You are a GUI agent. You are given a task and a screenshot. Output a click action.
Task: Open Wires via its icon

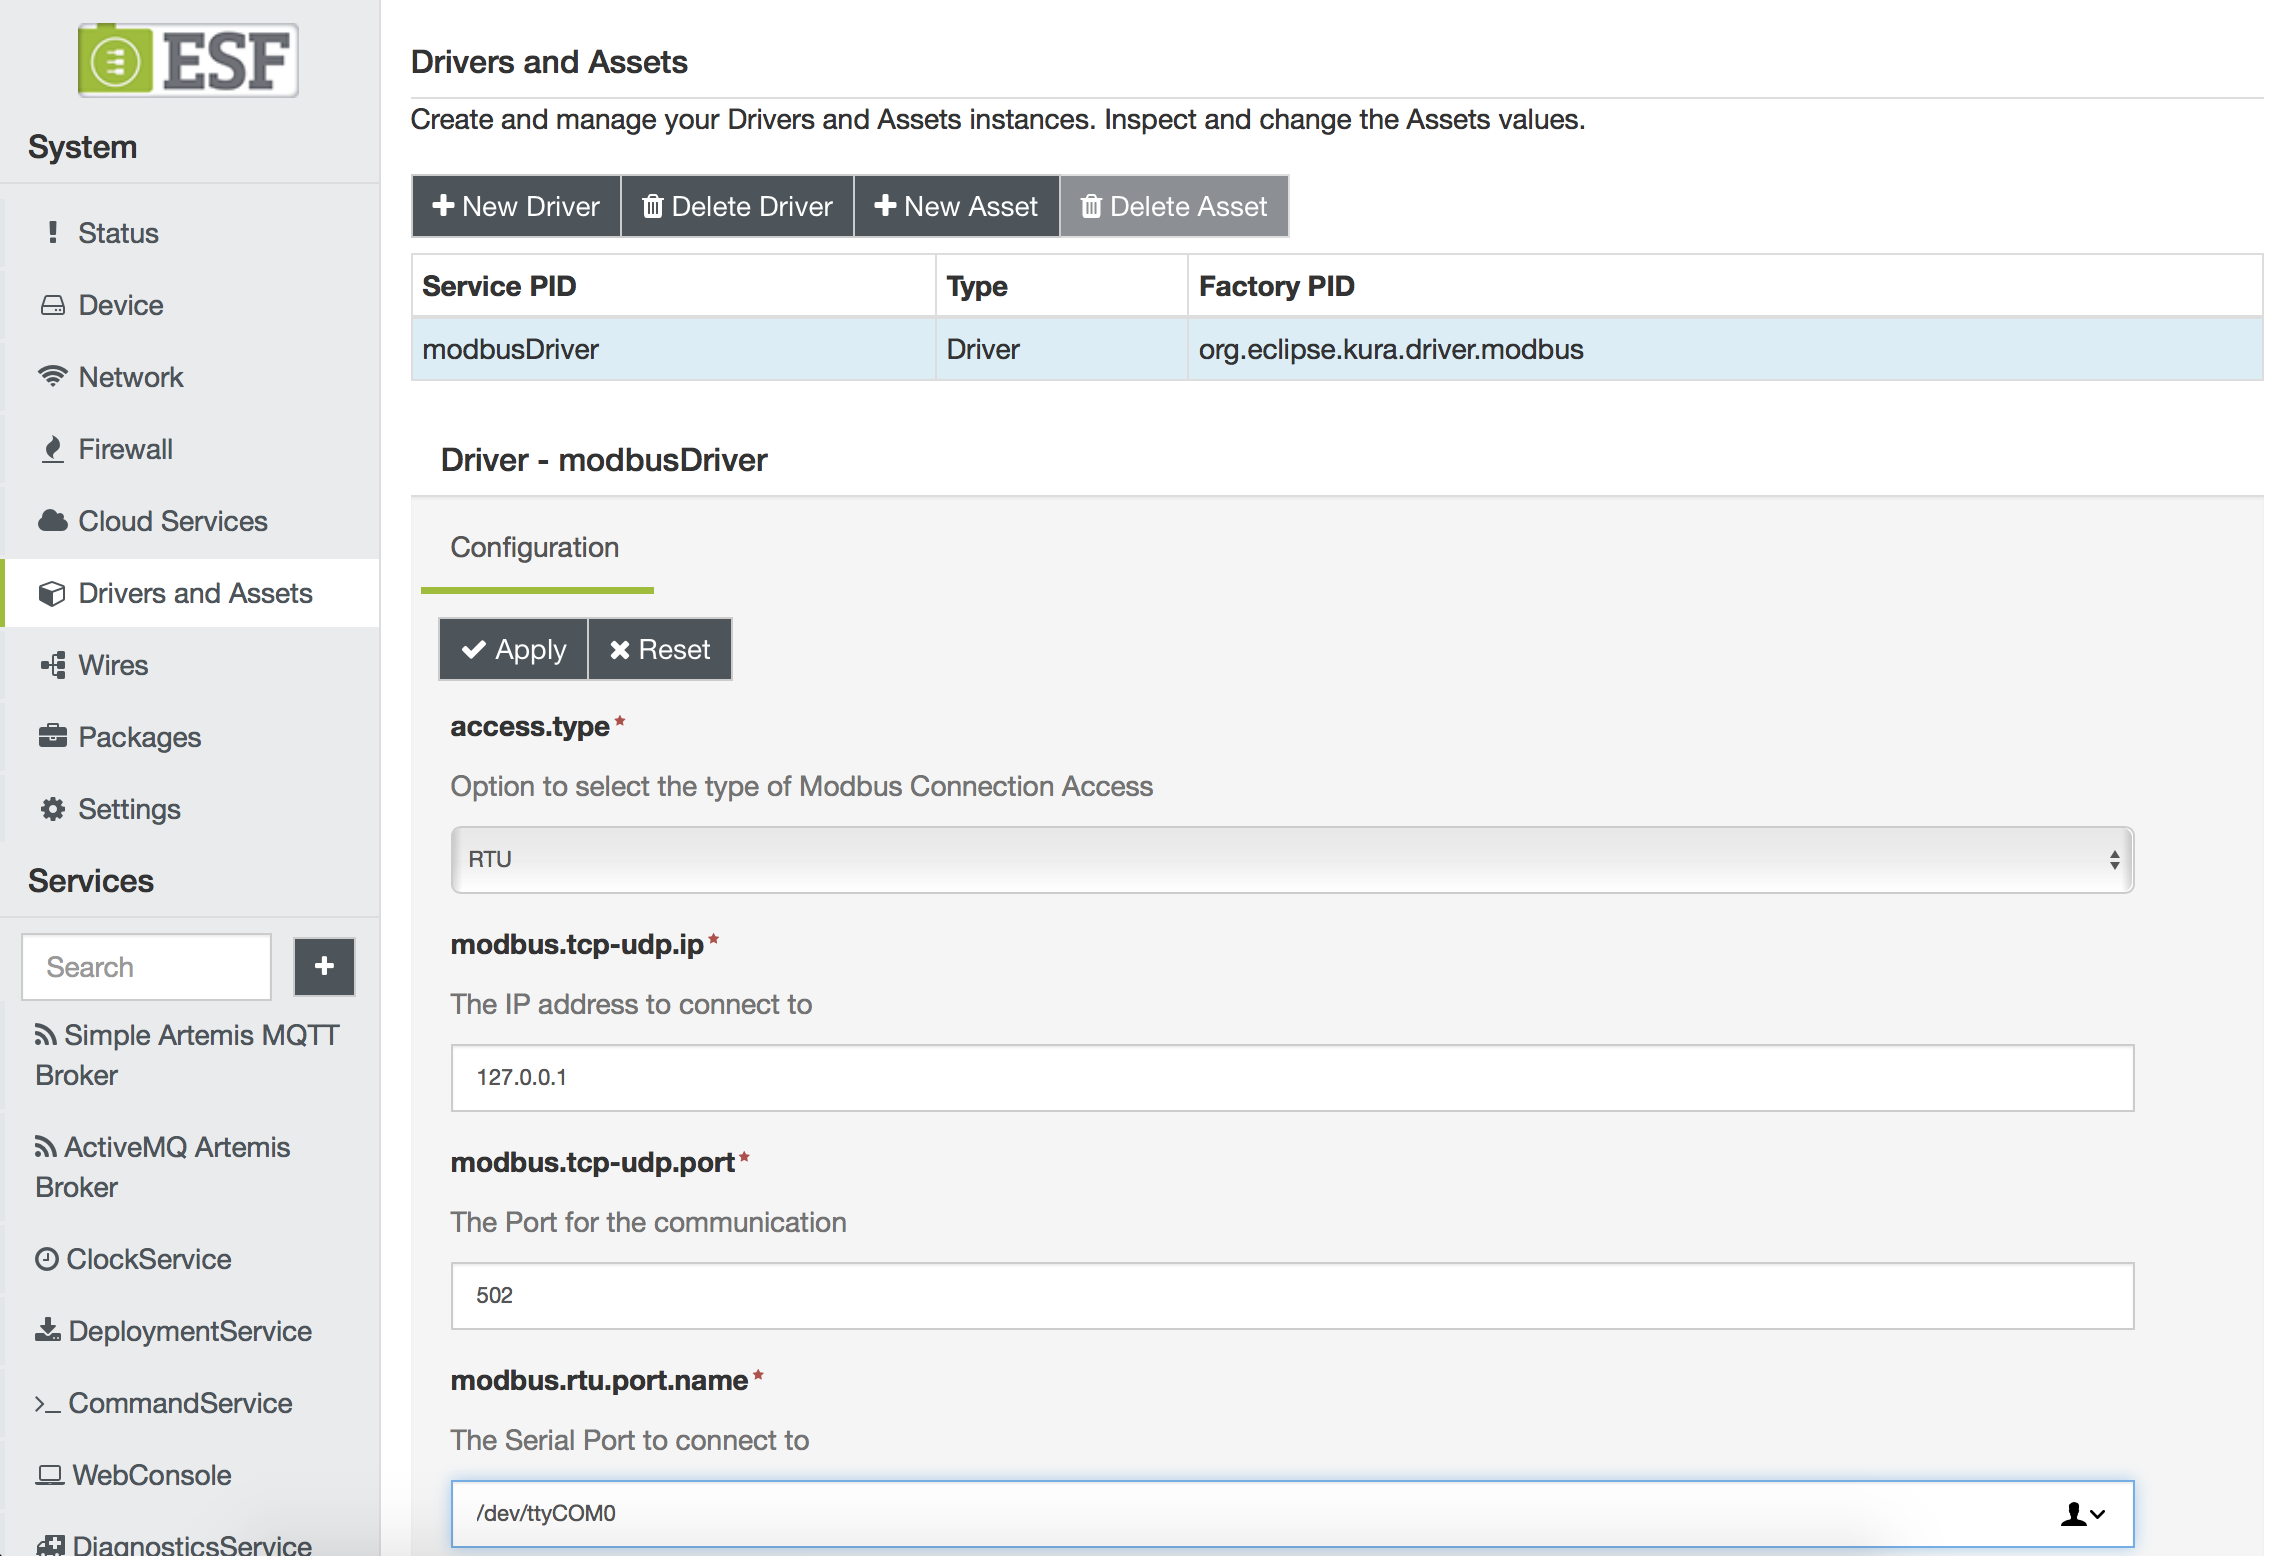pyautogui.click(x=52, y=665)
